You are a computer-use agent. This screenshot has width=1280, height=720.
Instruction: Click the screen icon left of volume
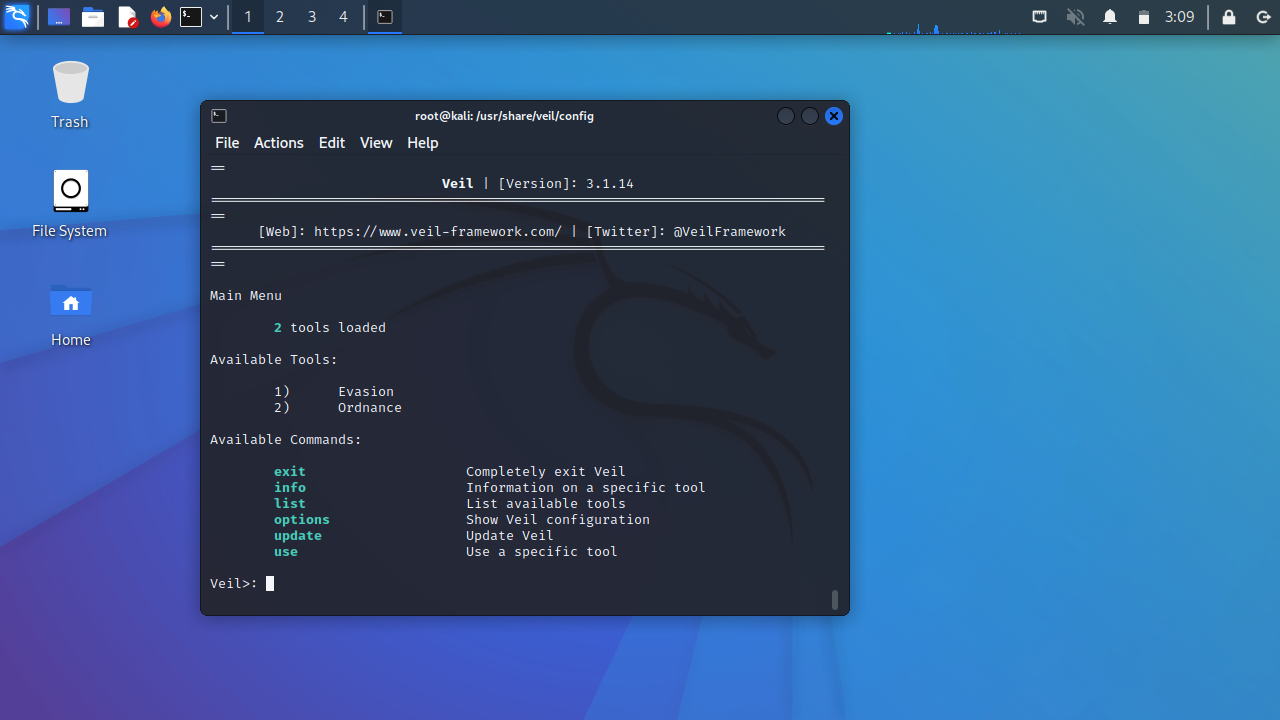click(x=1040, y=17)
